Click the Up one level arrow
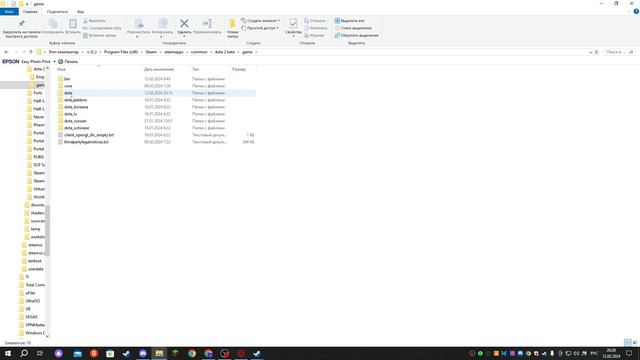Image resolution: width=640 pixels, height=360 pixels. coord(31,52)
